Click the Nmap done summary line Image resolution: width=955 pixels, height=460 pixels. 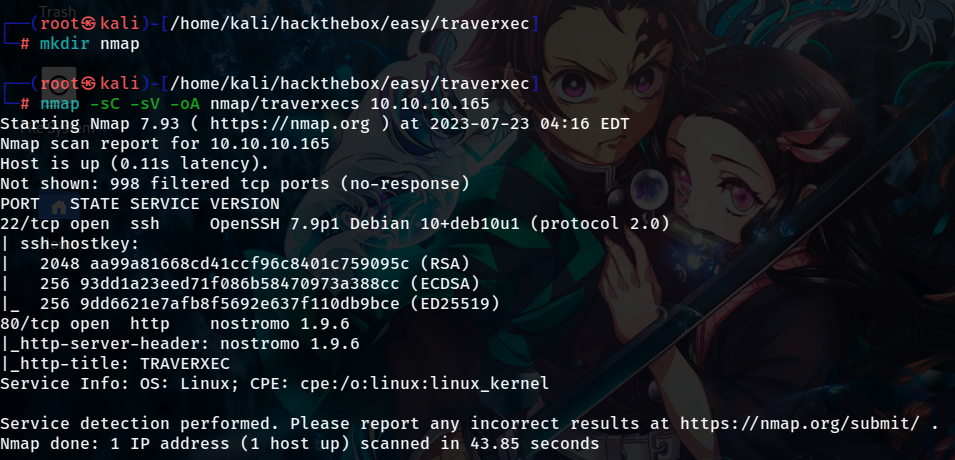click(300, 444)
